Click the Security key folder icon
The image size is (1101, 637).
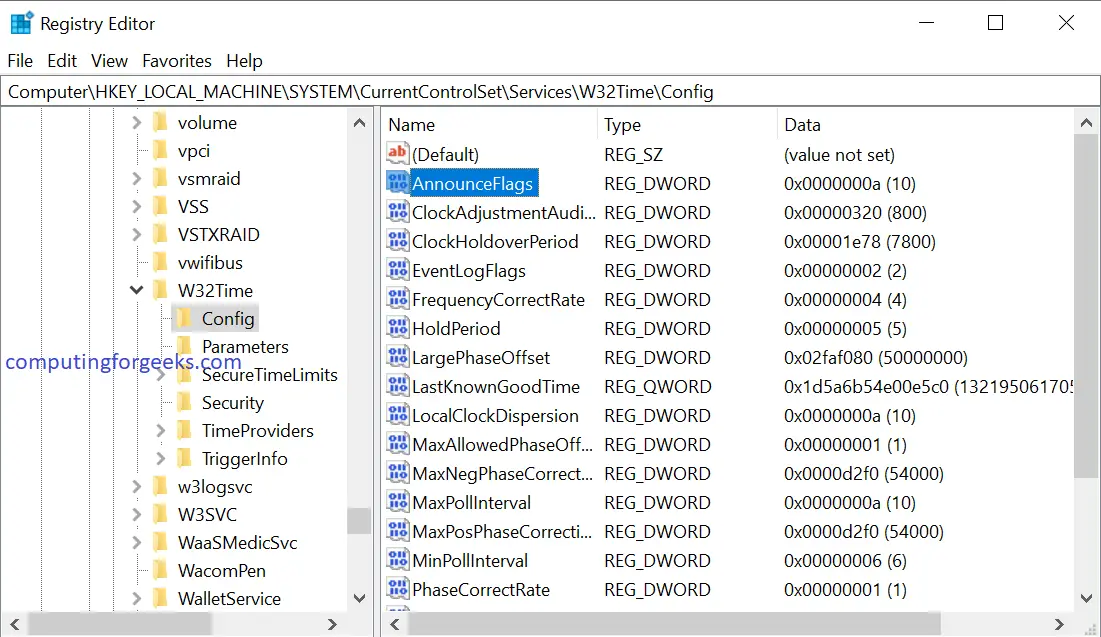coord(184,403)
